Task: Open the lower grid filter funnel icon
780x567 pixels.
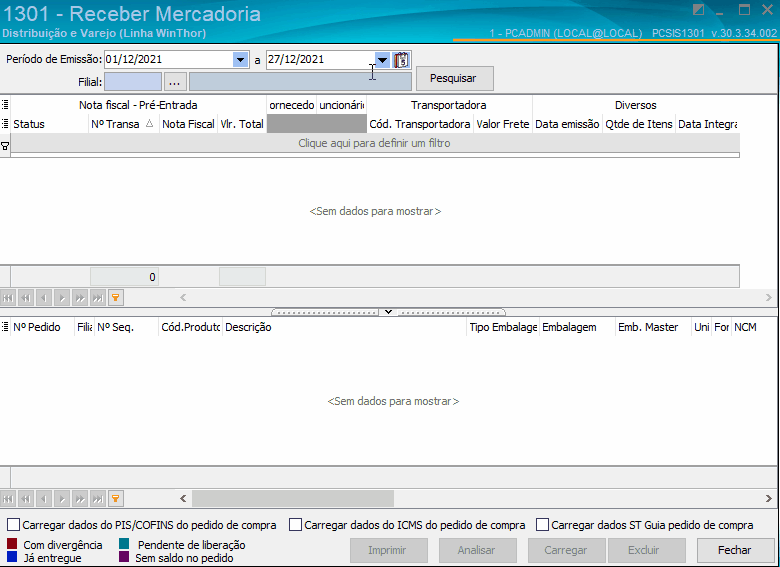Action: [116, 498]
